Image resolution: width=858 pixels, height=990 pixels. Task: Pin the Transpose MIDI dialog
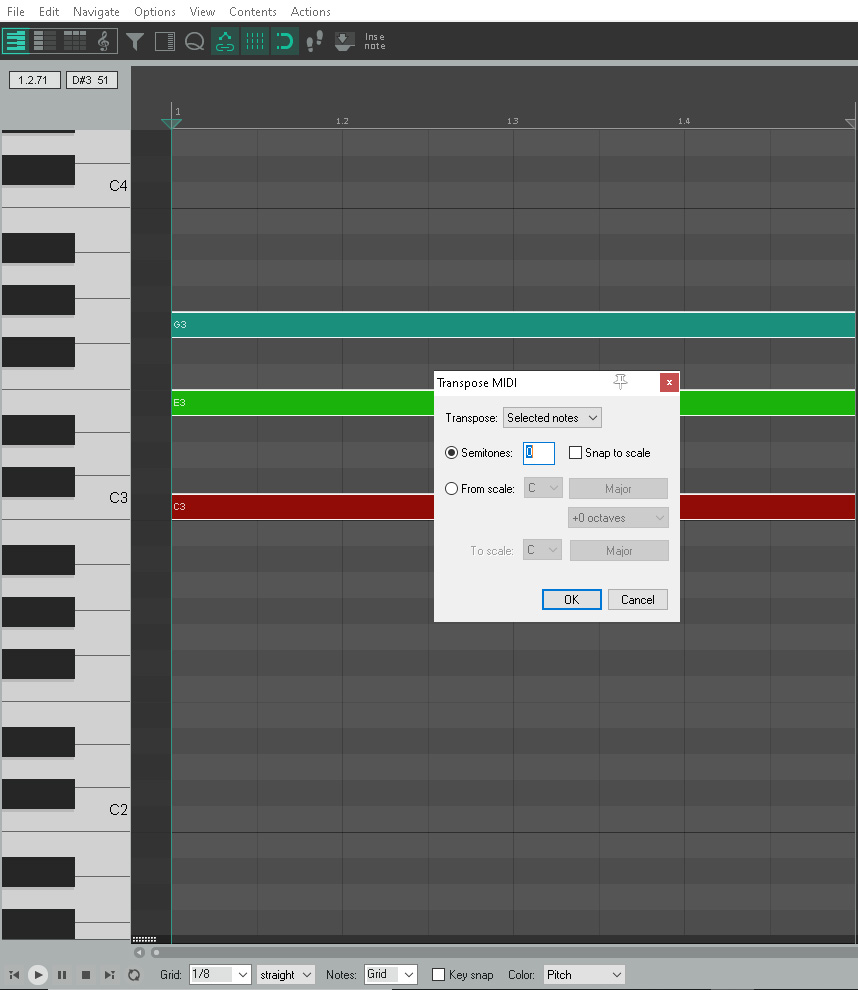(620, 382)
